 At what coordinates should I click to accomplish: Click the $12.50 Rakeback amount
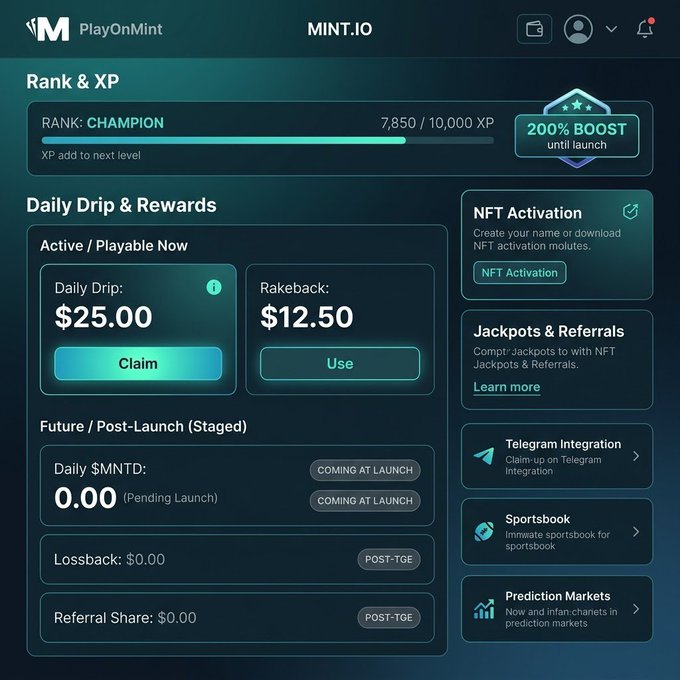307,317
